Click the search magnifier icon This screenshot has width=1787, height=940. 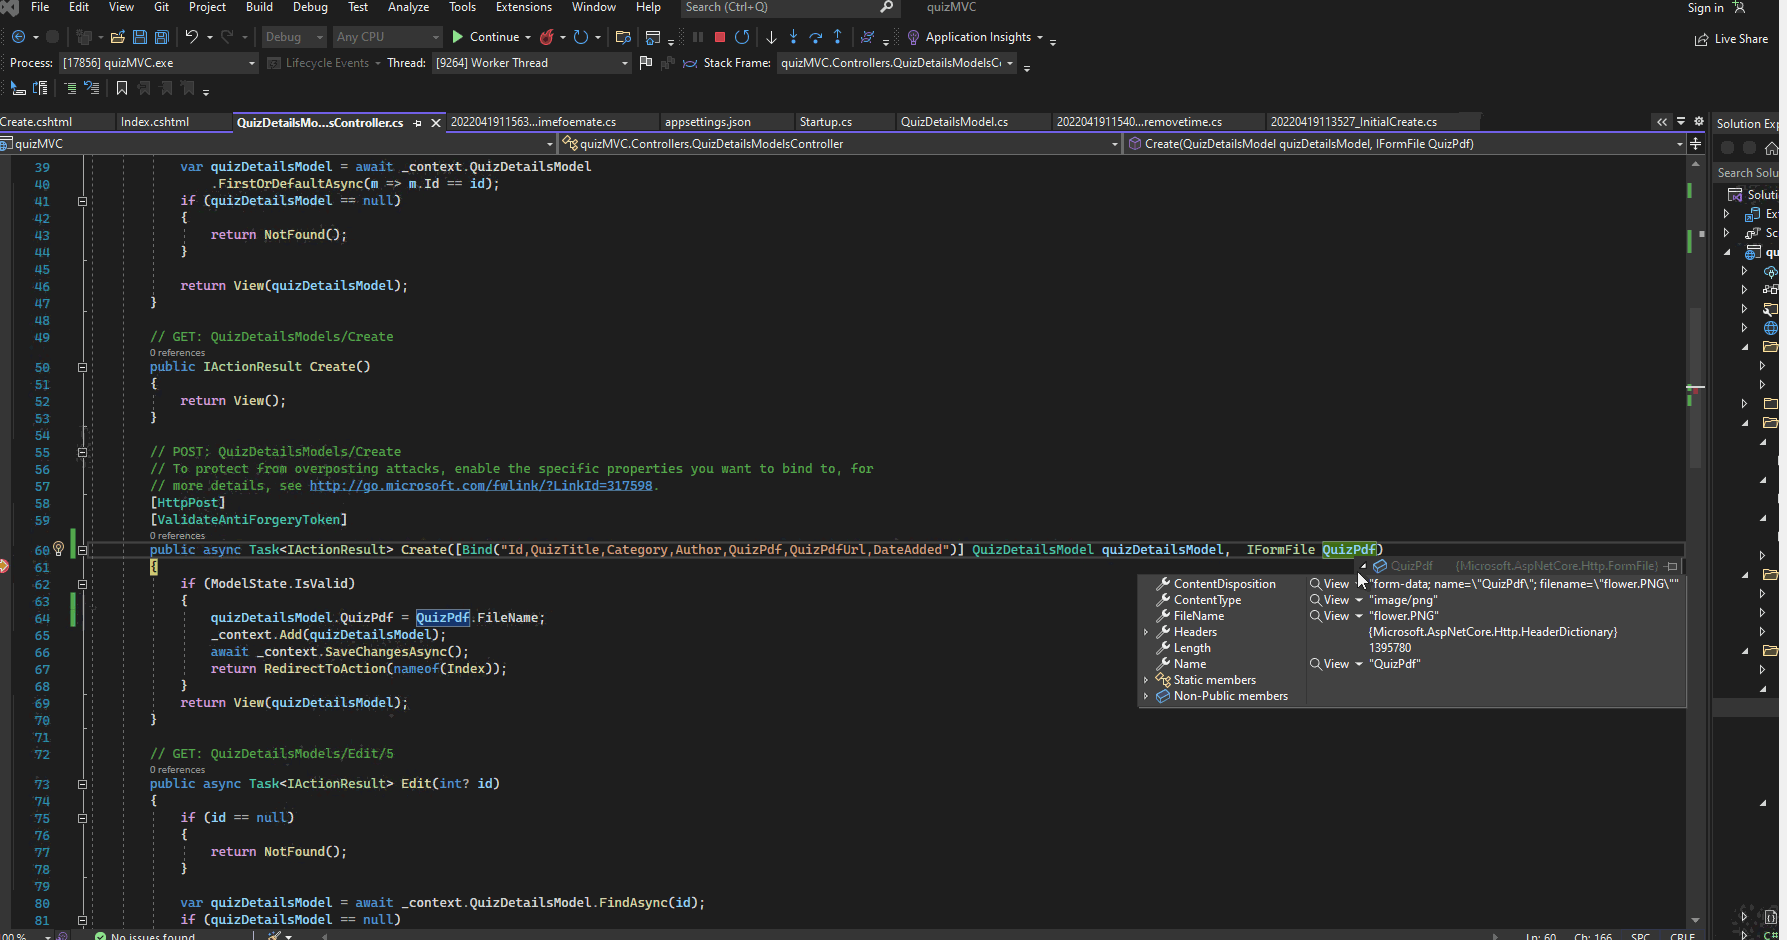[886, 7]
